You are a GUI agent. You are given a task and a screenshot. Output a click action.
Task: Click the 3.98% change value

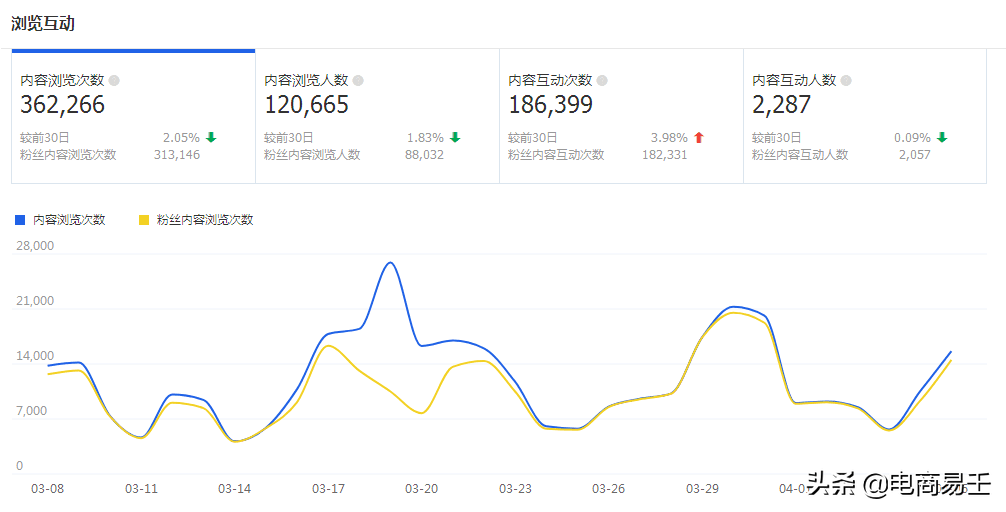669,137
